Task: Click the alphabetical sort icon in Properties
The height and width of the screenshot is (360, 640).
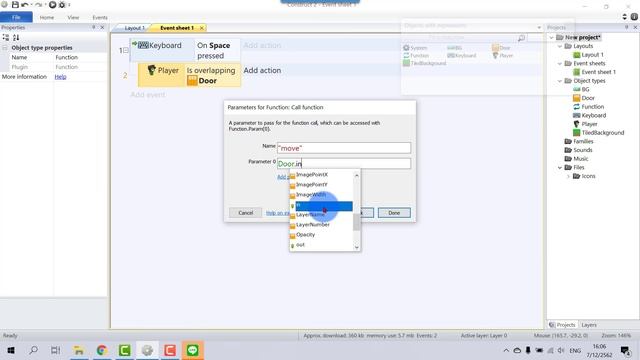Action: [x=16, y=38]
